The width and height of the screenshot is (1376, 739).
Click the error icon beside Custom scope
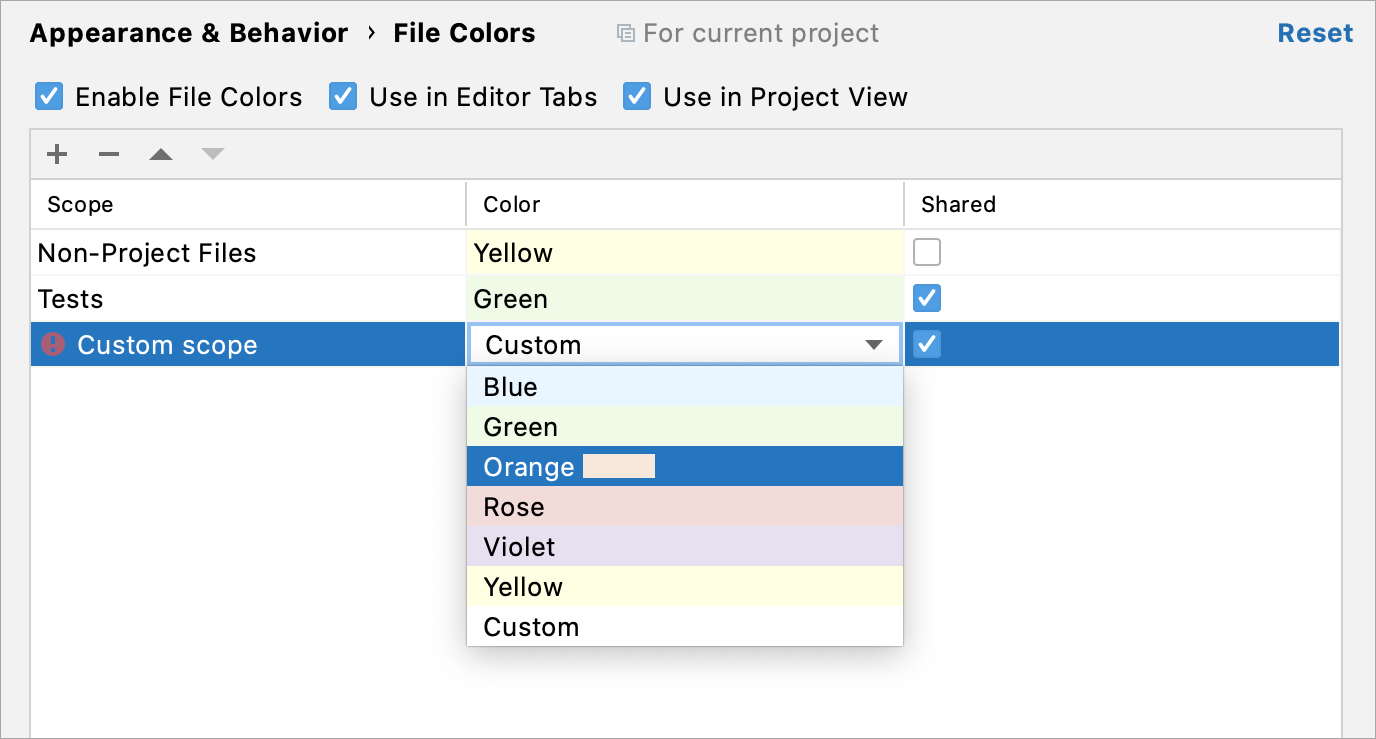point(53,345)
